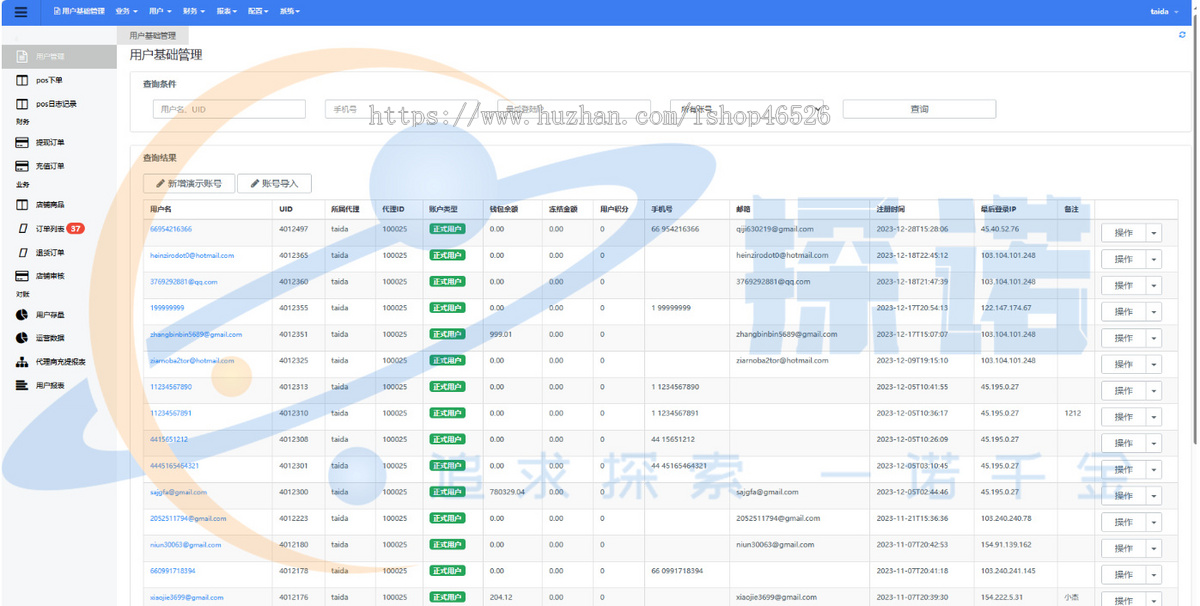Expand 操作 arrow for zhangbinbin5689@gmail.com row
Image resolution: width=1200 pixels, height=606 pixels.
point(1153,338)
